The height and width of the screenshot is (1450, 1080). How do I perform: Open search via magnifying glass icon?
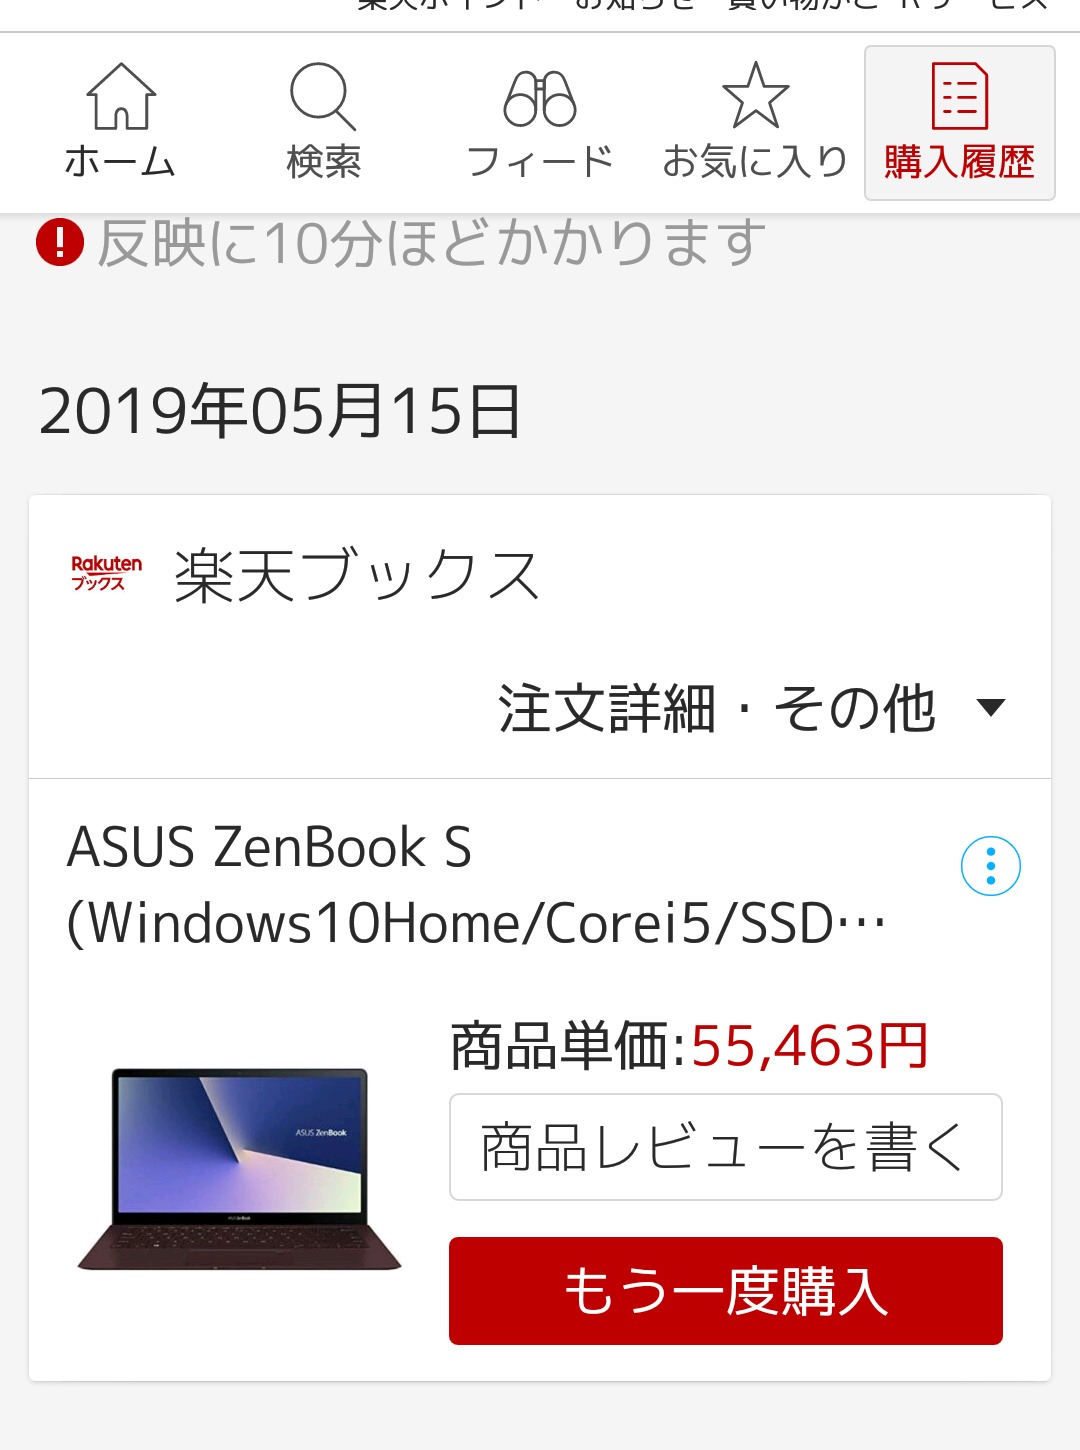pyautogui.click(x=323, y=97)
